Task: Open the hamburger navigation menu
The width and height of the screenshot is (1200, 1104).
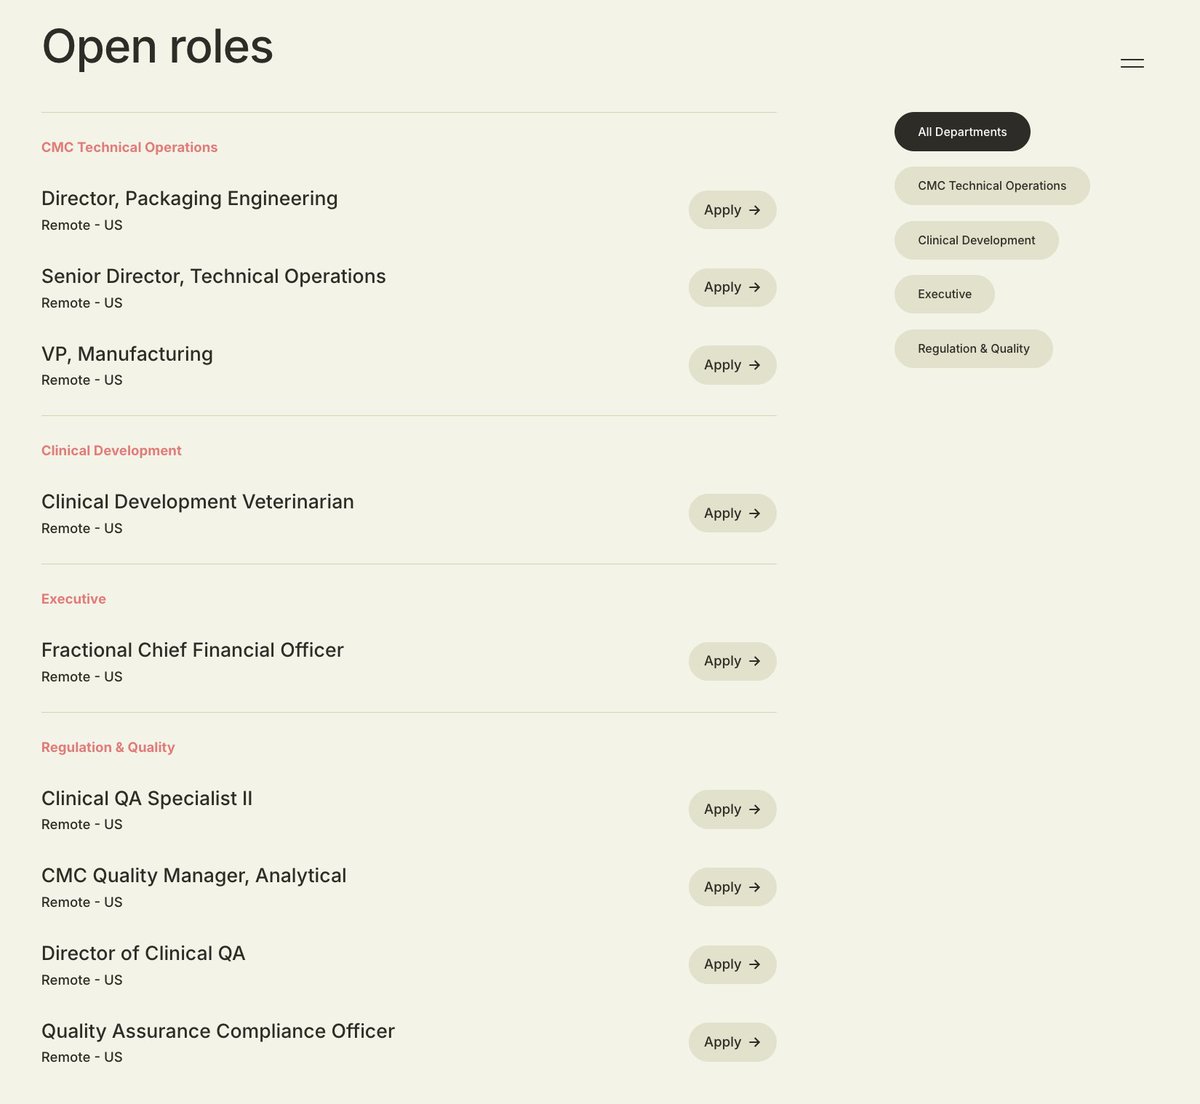Action: [x=1132, y=63]
